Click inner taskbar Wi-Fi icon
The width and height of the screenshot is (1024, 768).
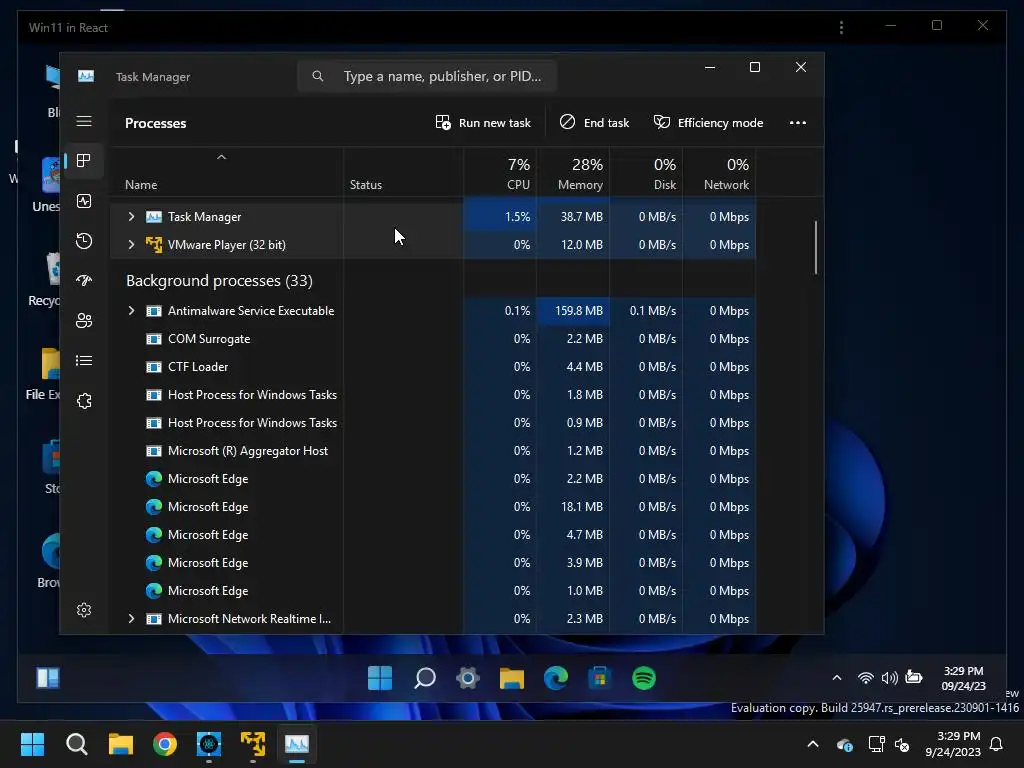(x=865, y=678)
